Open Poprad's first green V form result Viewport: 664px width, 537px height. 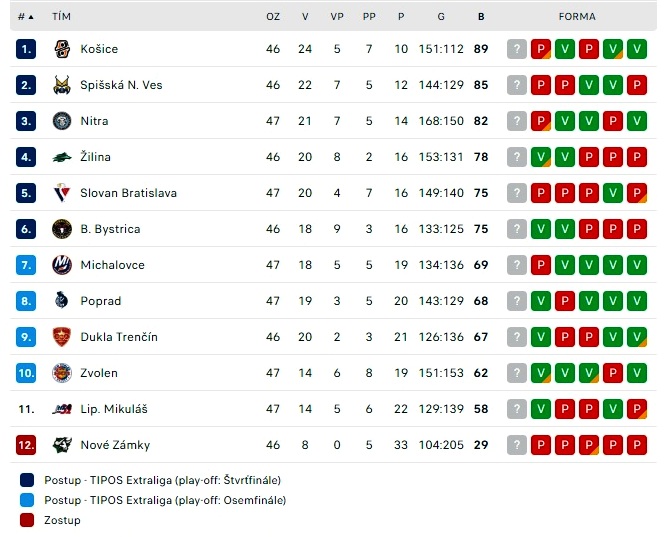(x=541, y=301)
